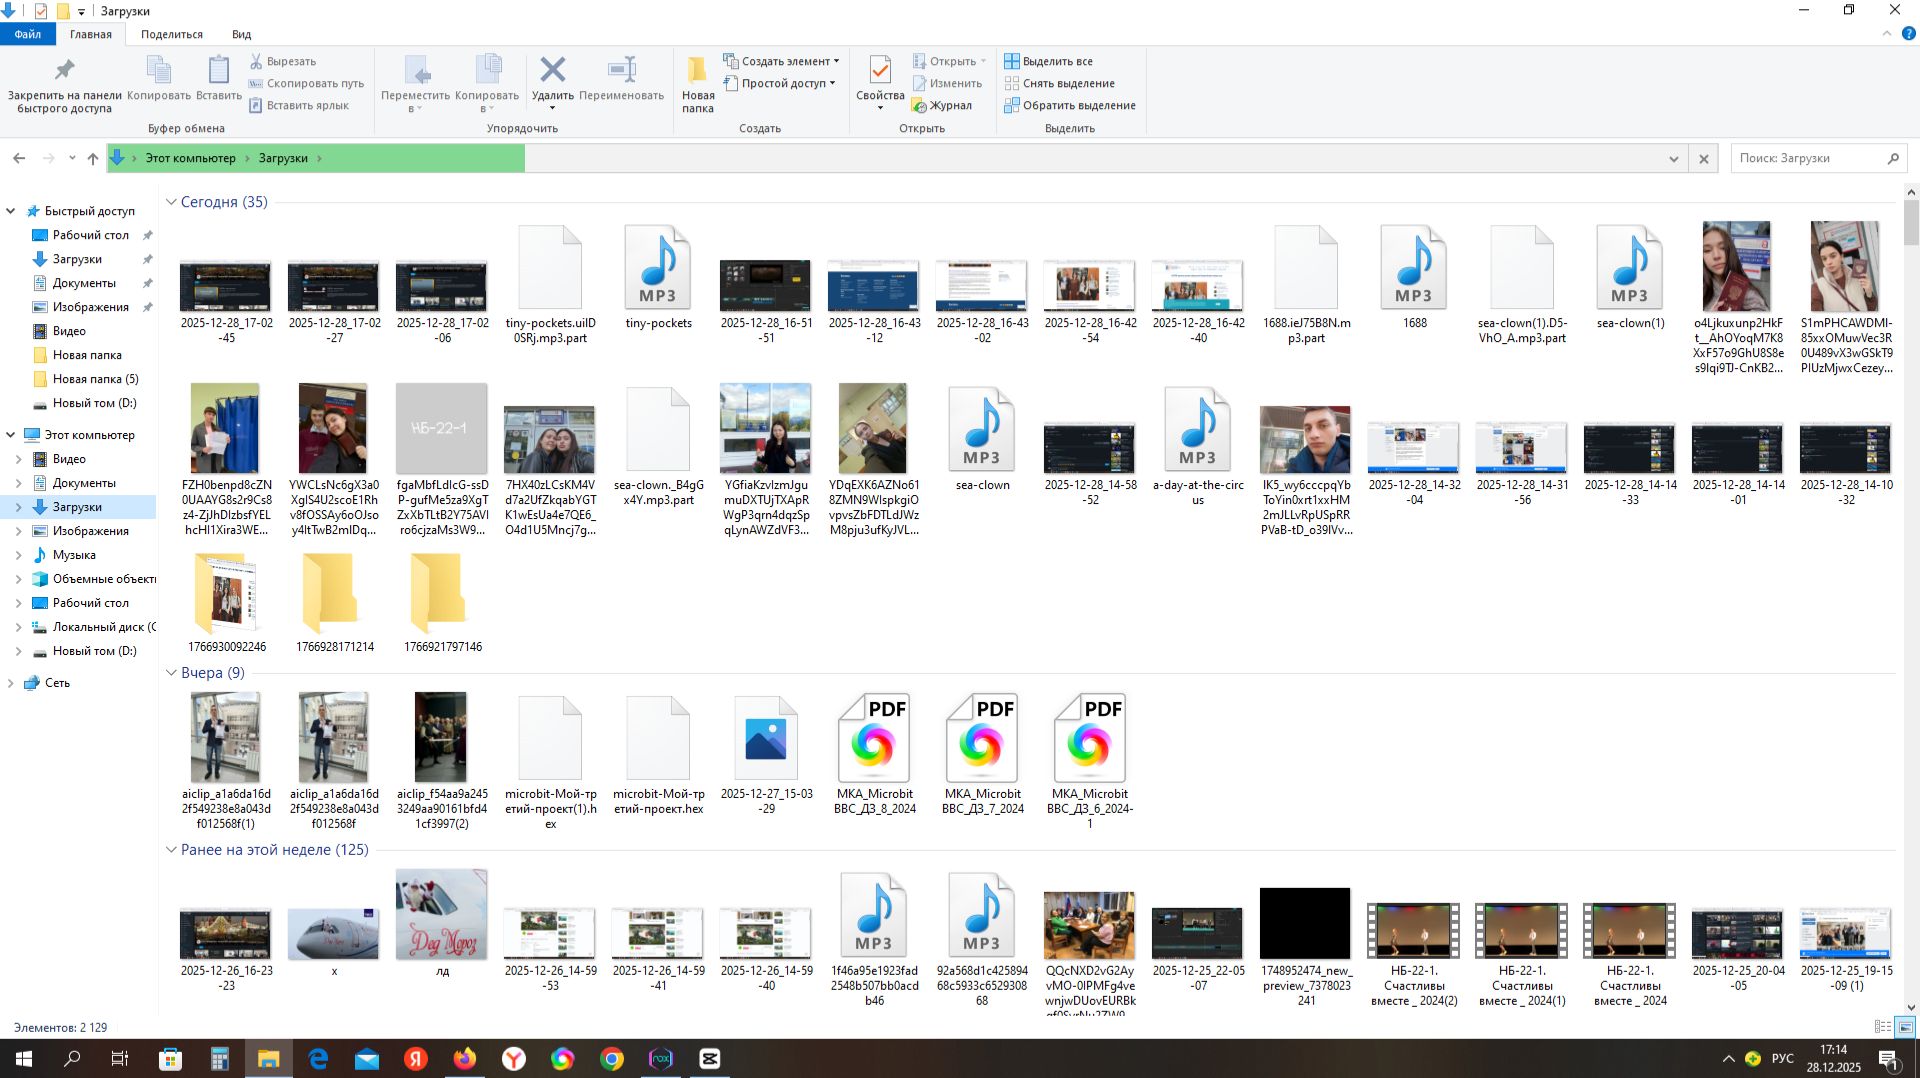Viewport: 1920px width, 1078px height.
Task: Collapse the Вчера (9) group
Action: [x=171, y=673]
